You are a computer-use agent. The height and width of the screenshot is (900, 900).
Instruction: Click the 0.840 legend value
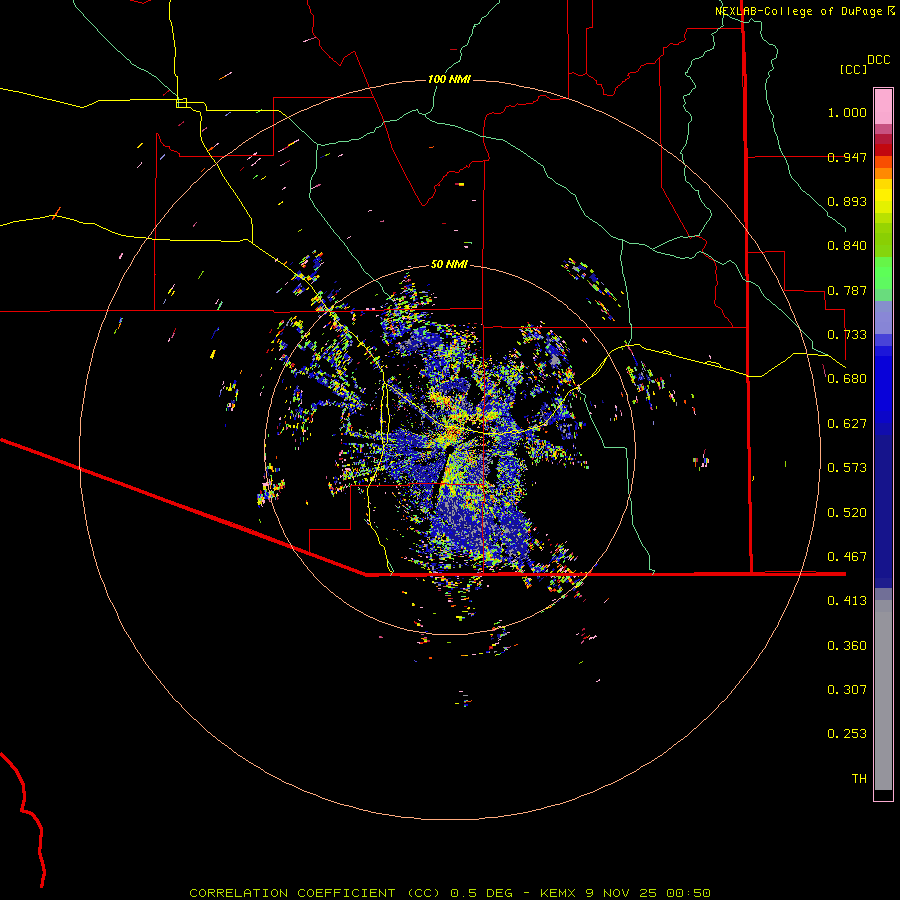(847, 246)
